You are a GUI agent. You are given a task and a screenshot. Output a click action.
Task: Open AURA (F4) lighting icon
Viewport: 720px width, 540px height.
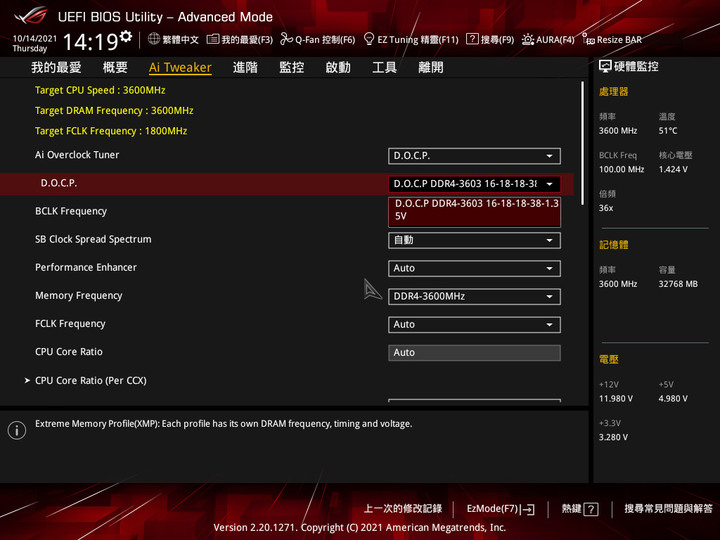coord(528,39)
